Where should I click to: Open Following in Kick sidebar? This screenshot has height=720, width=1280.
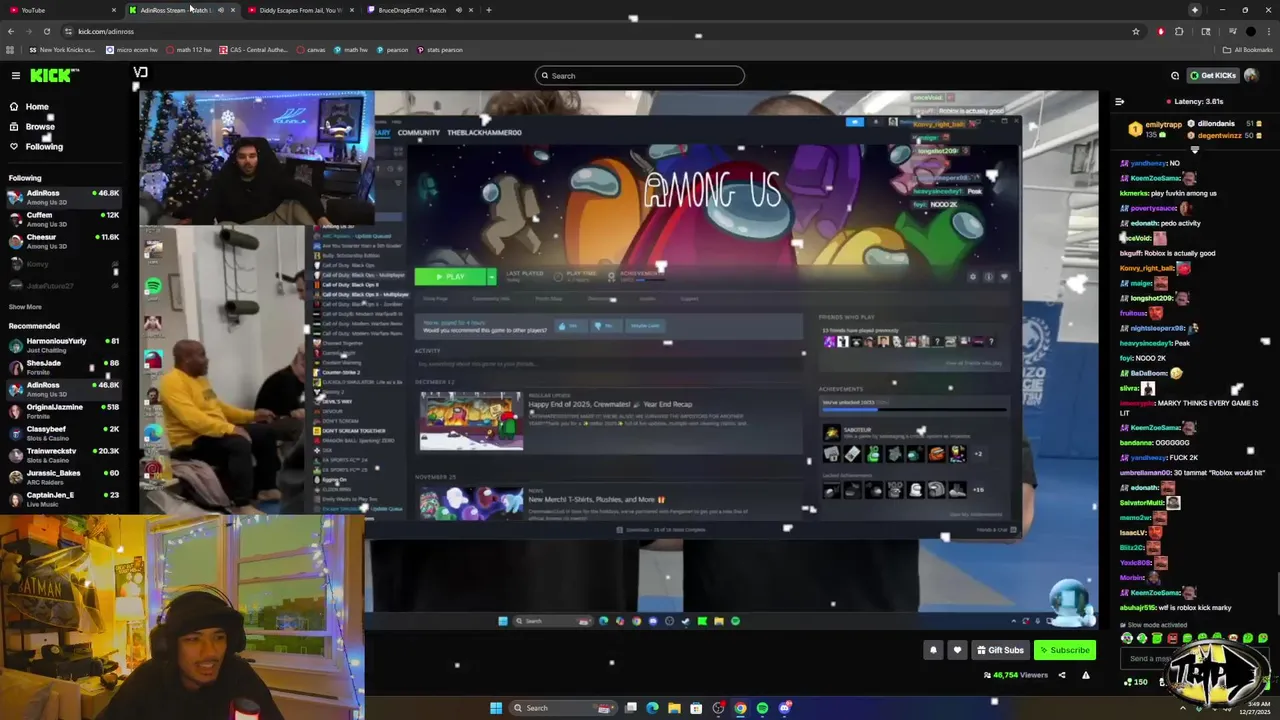[44, 146]
